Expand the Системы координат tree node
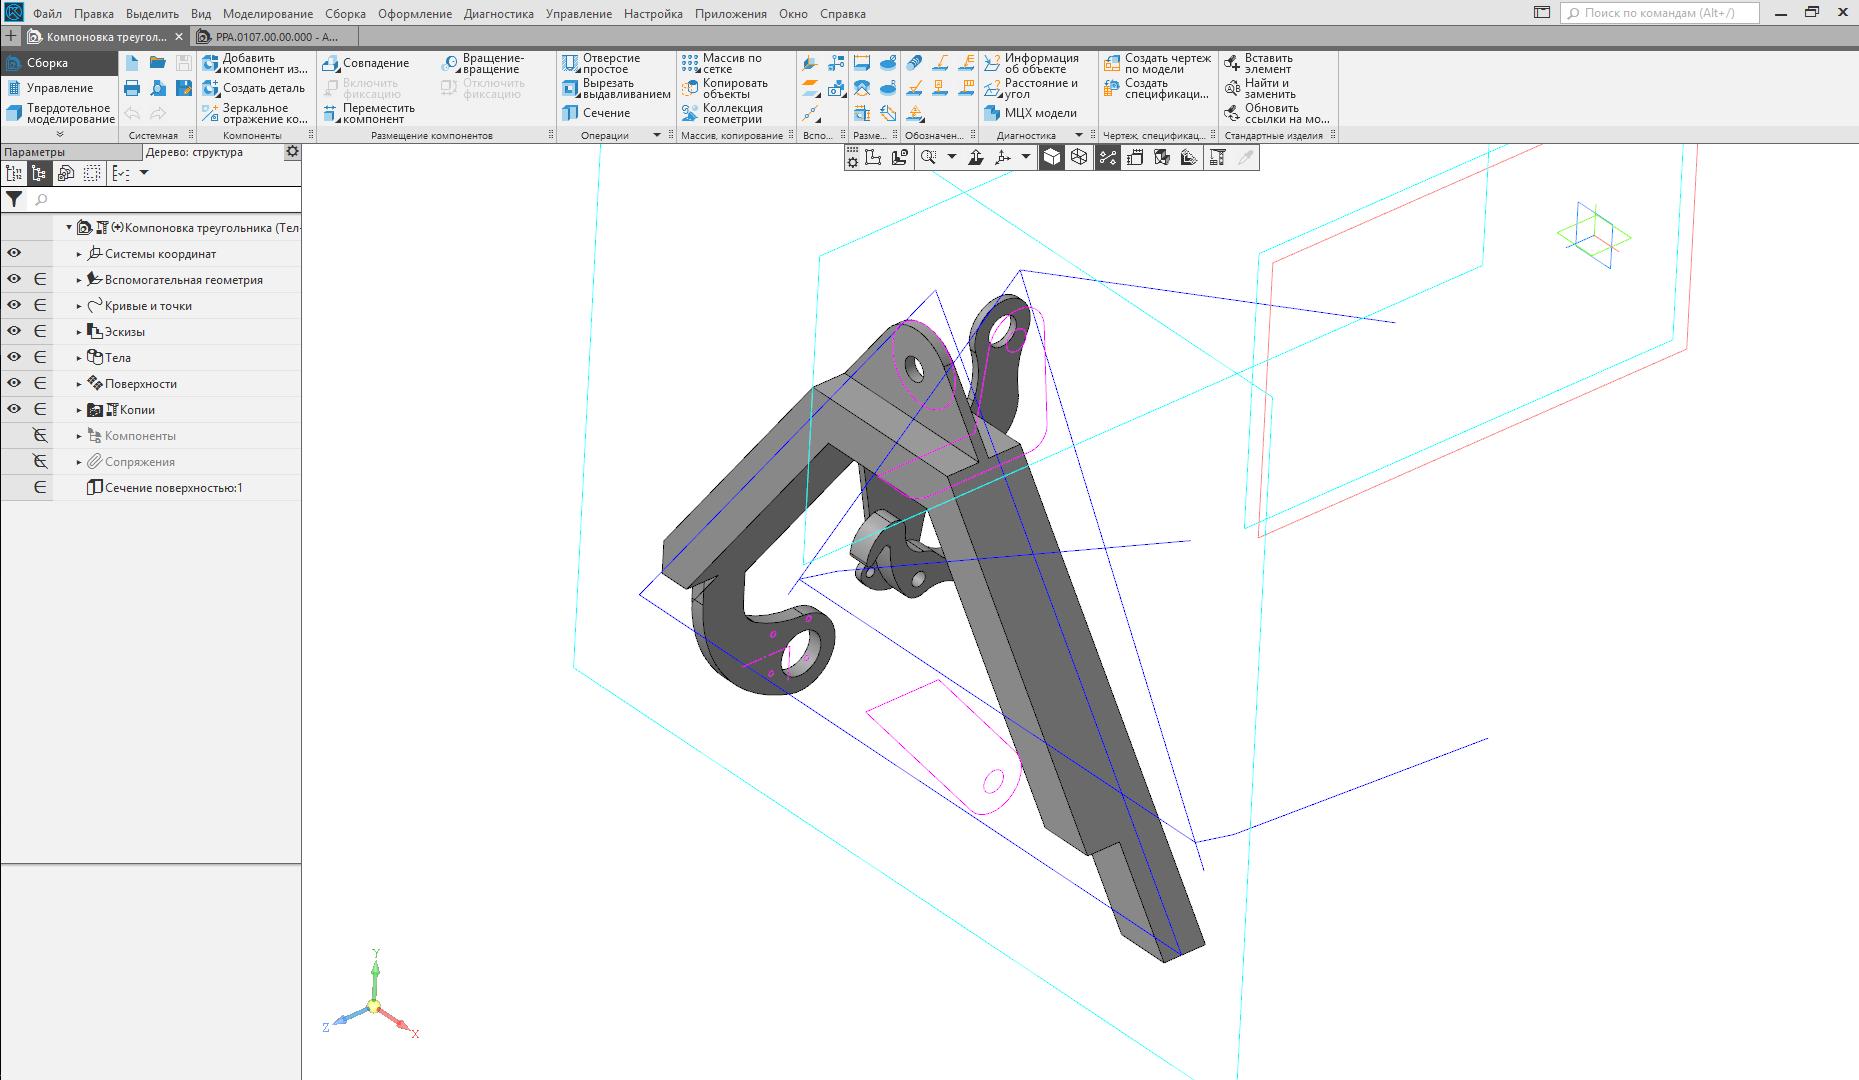This screenshot has height=1080, width=1859. point(79,254)
